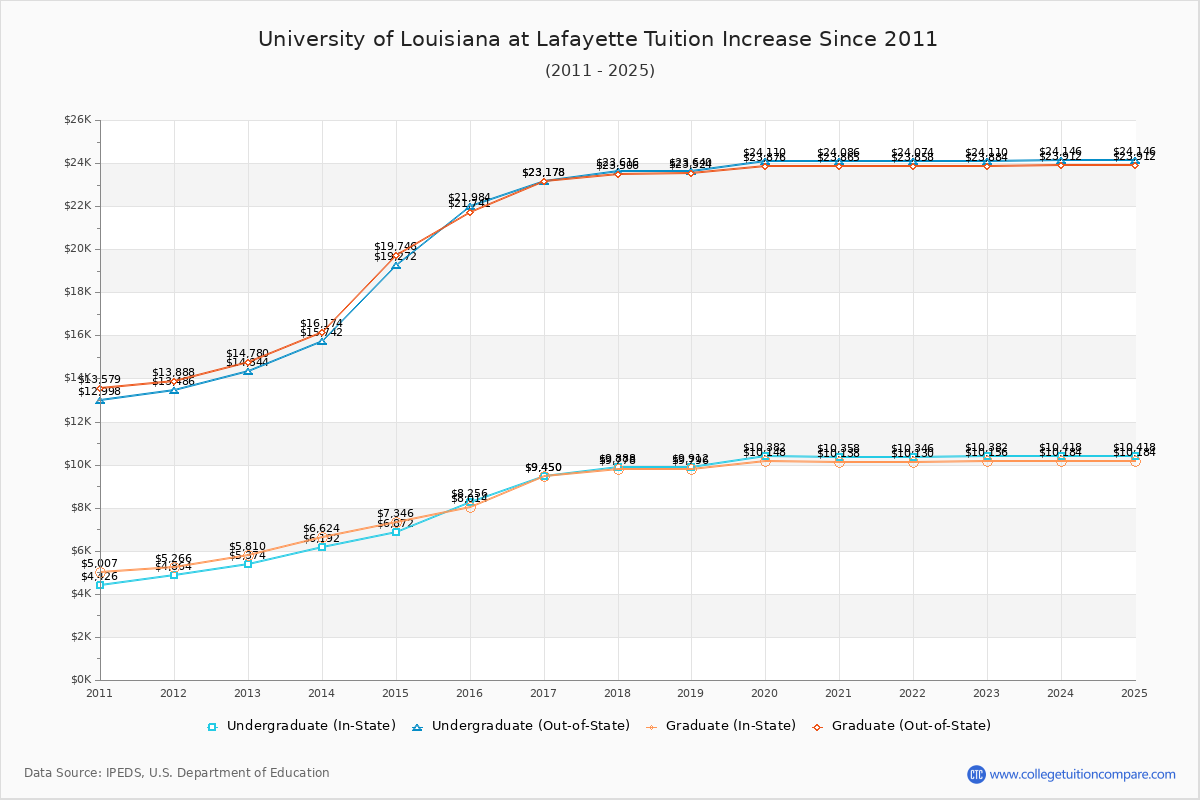The image size is (1200, 800).
Task: Click the $5,007 data label
Action: (100, 564)
